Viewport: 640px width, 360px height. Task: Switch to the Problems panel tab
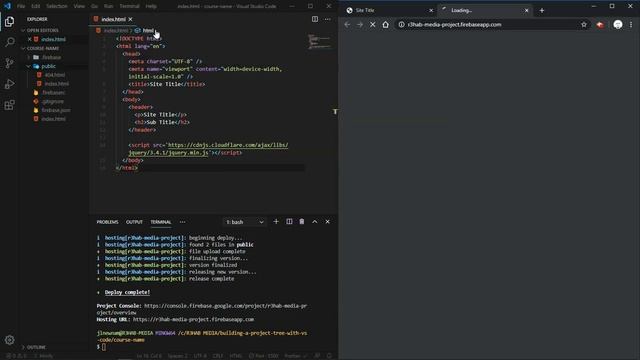pos(107,222)
